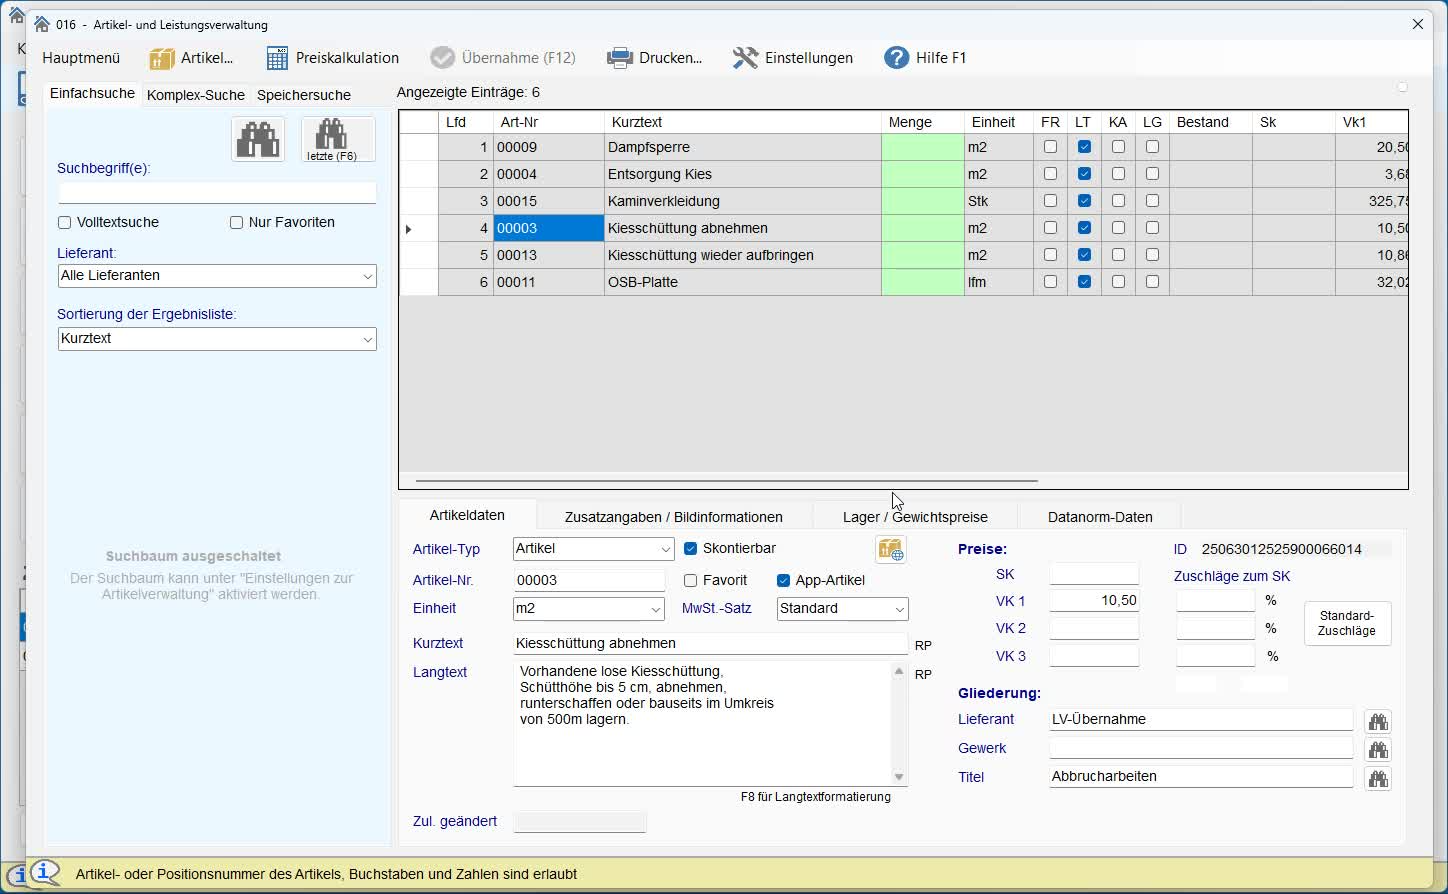This screenshot has height=894, width=1448.
Task: Uncheck the App-Artikel checkbox
Action: click(x=783, y=581)
